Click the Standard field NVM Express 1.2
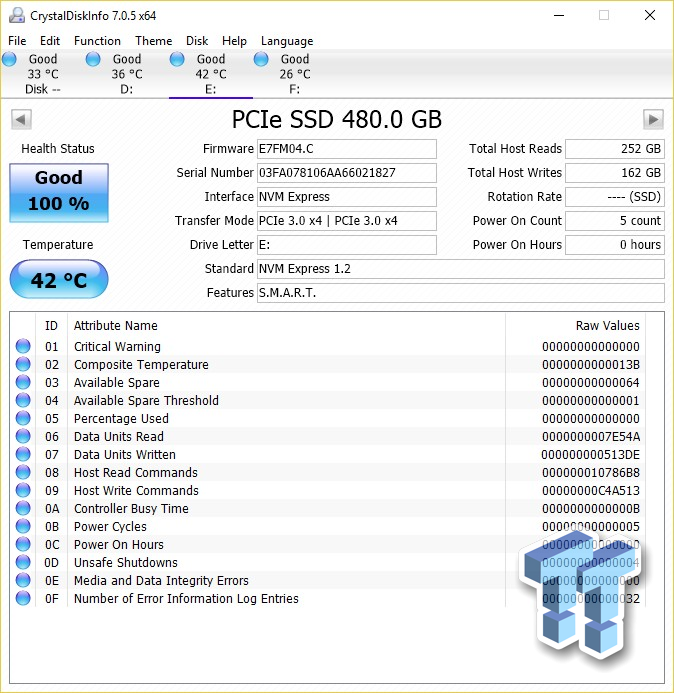This screenshot has width=674, height=693. (x=461, y=269)
